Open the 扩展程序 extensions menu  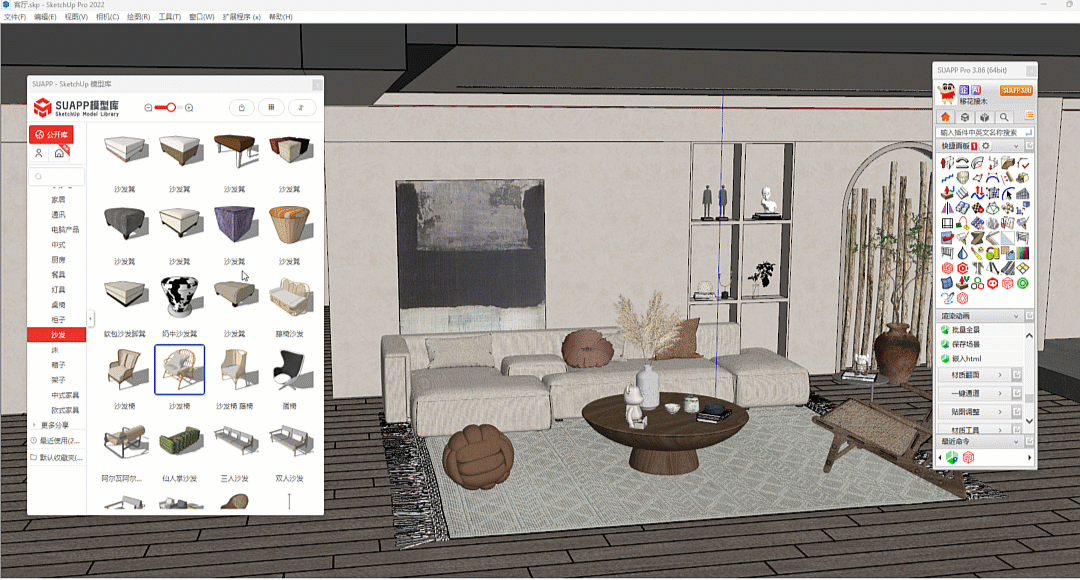coord(241,17)
